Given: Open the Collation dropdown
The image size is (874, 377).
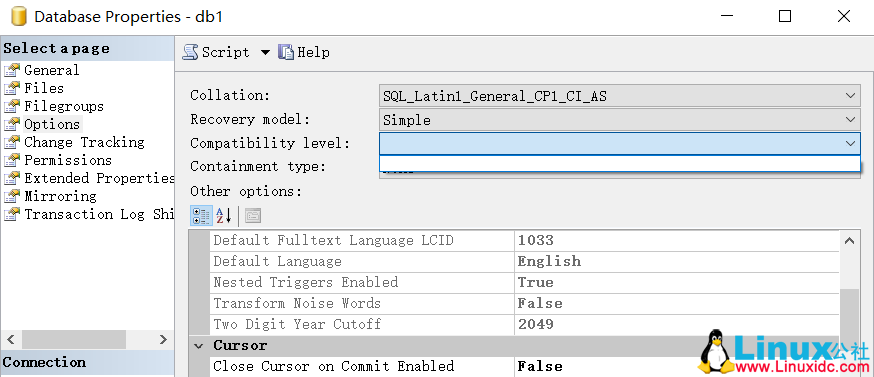Looking at the screenshot, I should point(620,96).
